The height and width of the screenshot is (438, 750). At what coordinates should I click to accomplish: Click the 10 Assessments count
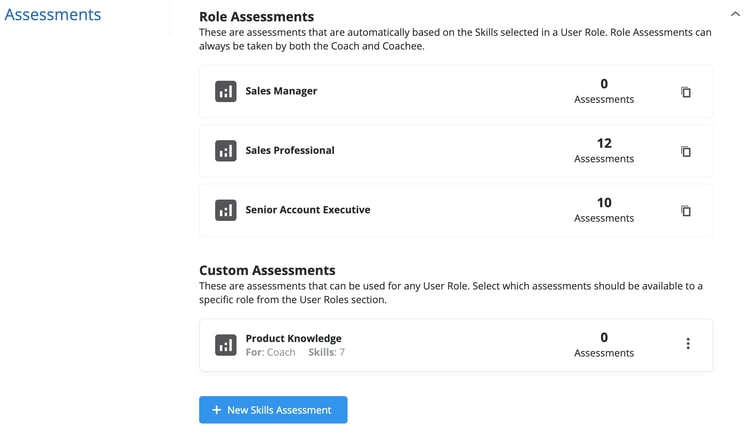(604, 210)
